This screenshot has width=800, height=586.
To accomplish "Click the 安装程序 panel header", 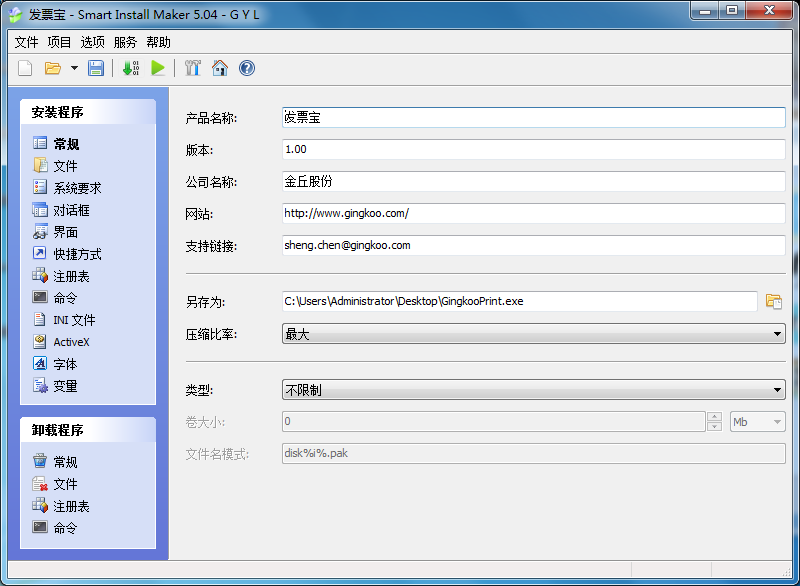I will [88, 112].
